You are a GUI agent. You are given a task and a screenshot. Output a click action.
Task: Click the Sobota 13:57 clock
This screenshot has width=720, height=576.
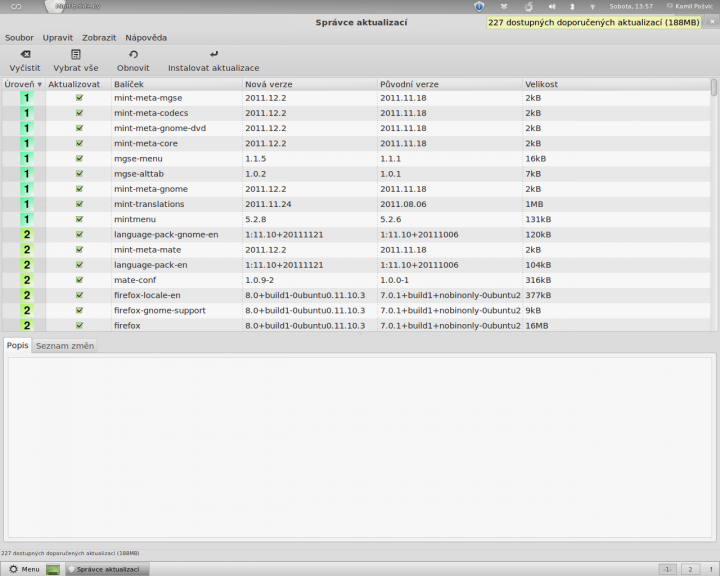pyautogui.click(x=631, y=6)
